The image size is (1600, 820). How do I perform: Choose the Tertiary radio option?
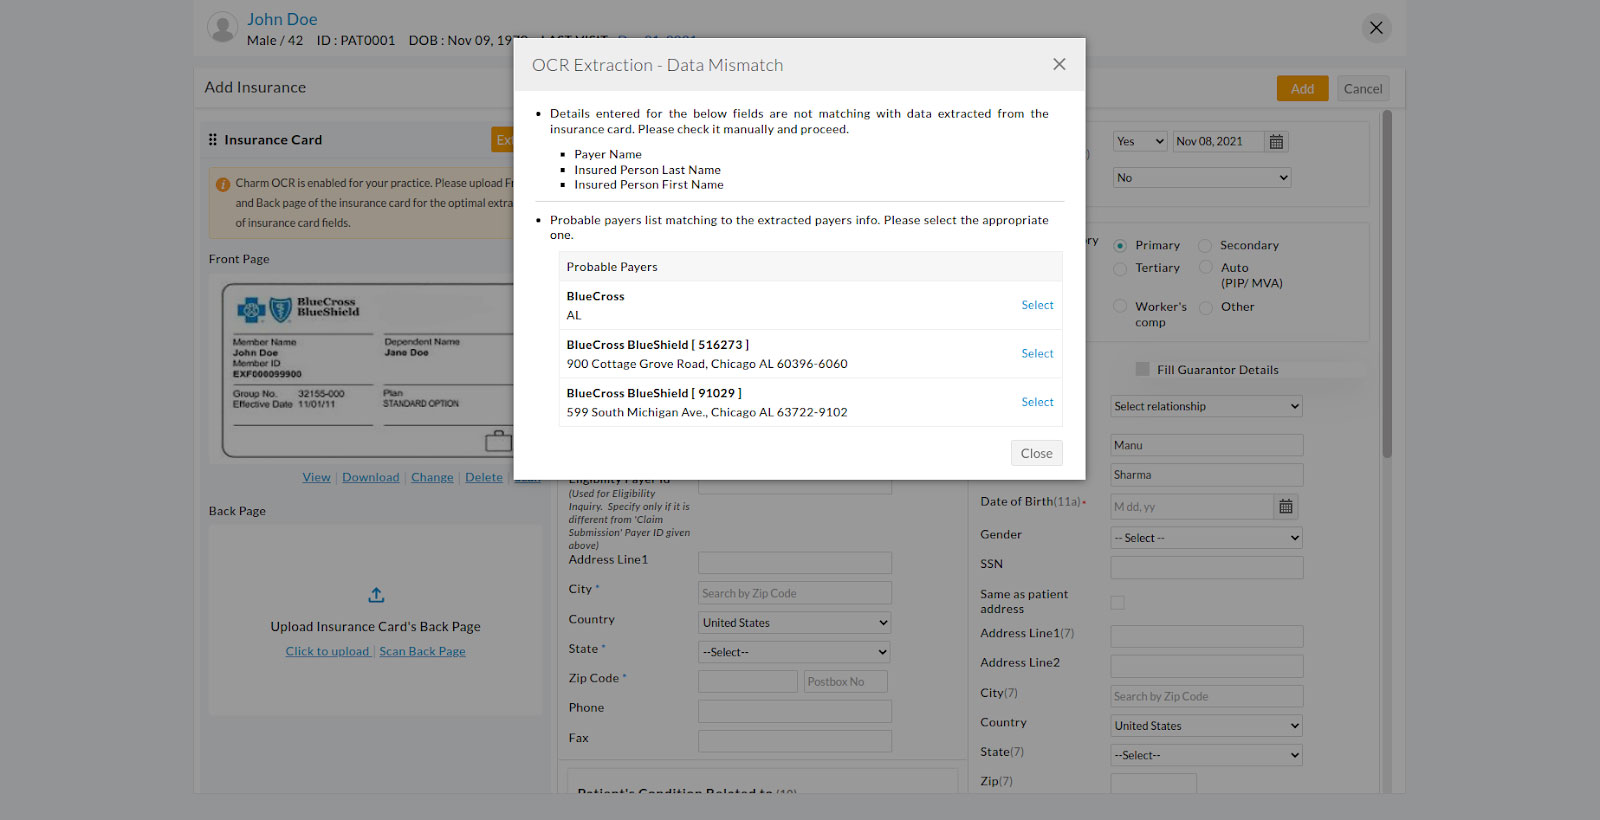[1120, 269]
